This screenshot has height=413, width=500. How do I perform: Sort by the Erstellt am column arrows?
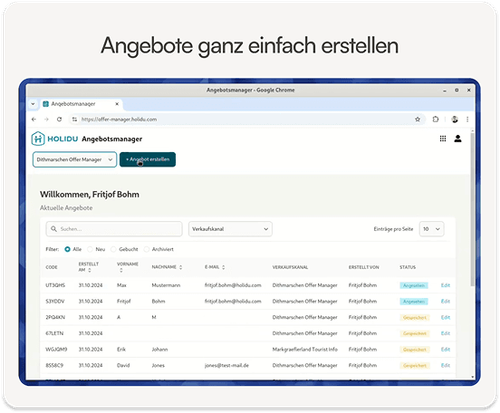tap(90, 270)
